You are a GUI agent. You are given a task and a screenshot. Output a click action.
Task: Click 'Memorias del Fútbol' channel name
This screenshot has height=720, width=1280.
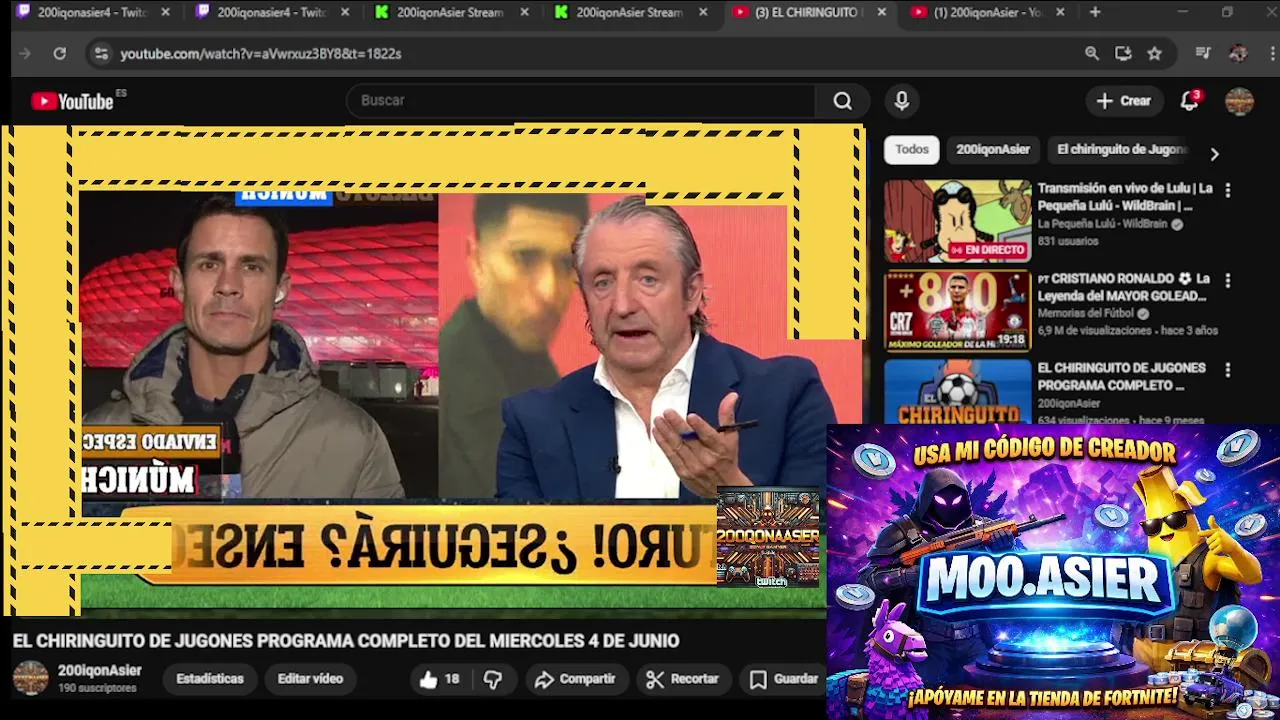click(1086, 314)
